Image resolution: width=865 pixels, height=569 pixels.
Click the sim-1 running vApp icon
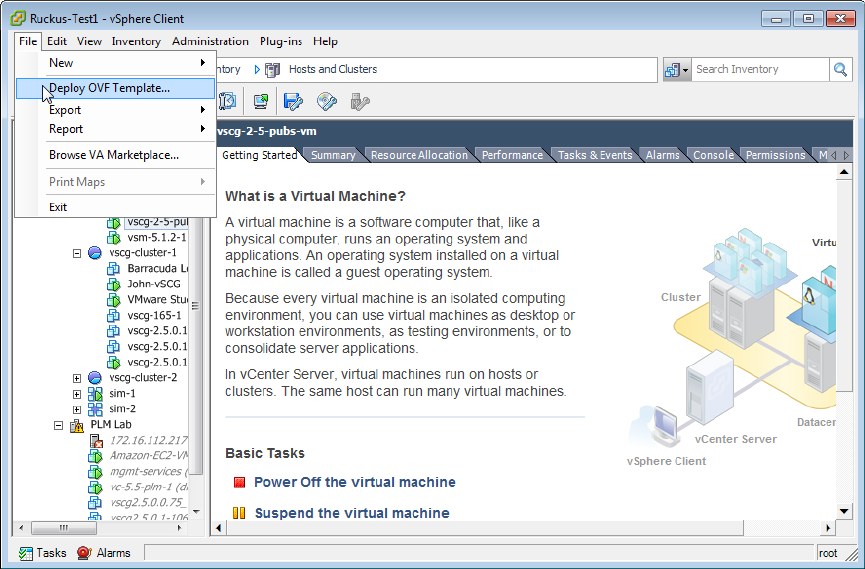[95, 393]
